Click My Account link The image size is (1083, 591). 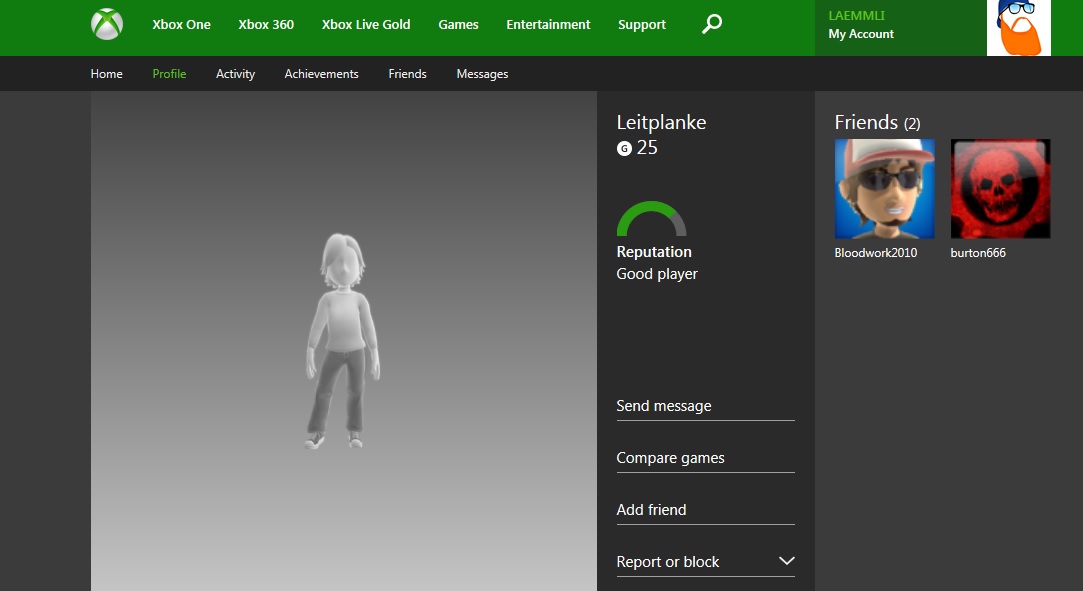click(861, 34)
